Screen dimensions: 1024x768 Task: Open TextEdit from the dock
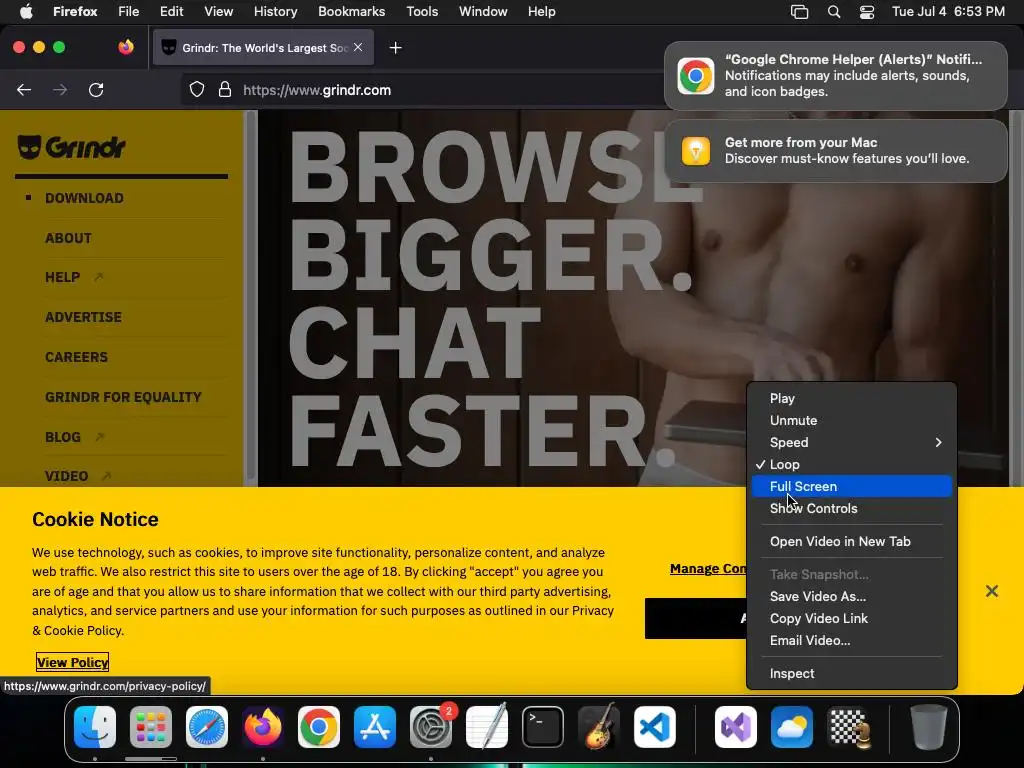point(487,727)
